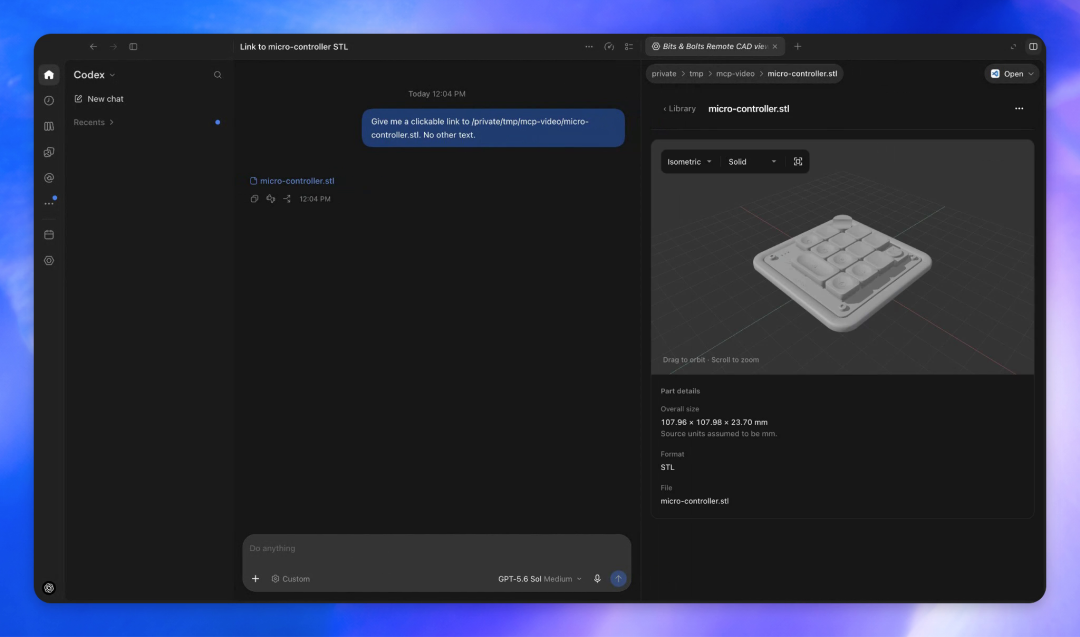This screenshot has height=637, width=1080.
Task: Expand the Codex workspace dropdown
Action: (x=94, y=74)
